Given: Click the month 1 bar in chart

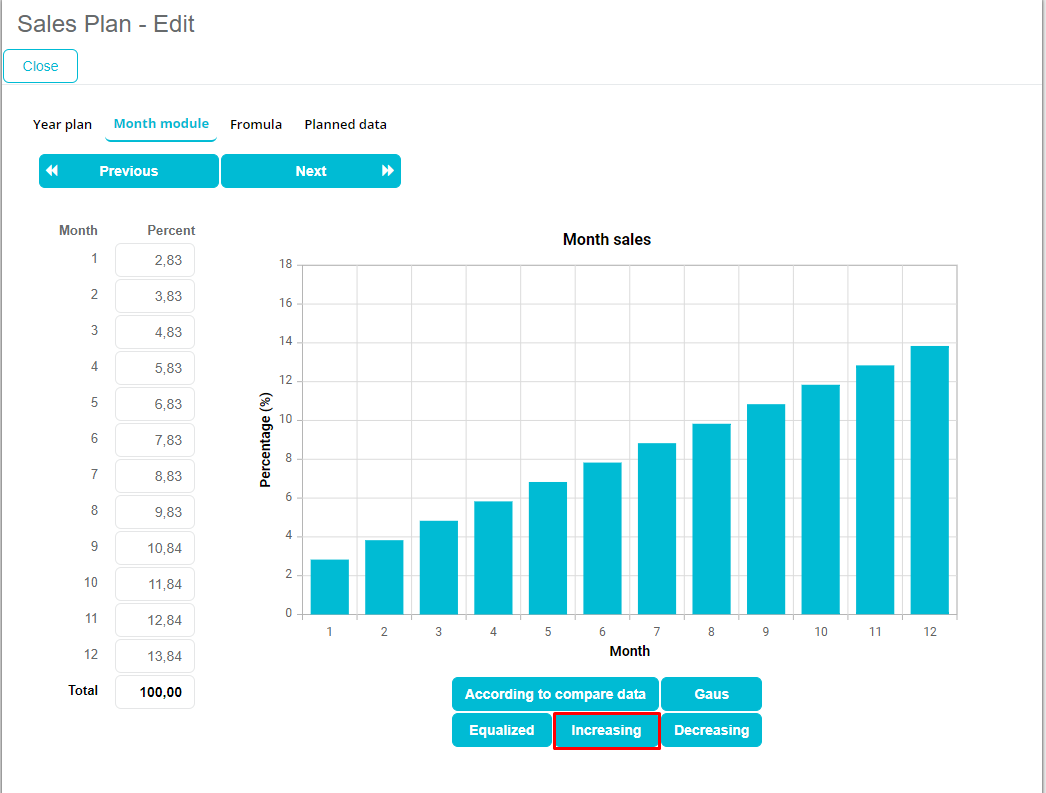Looking at the screenshot, I should pos(329,587).
